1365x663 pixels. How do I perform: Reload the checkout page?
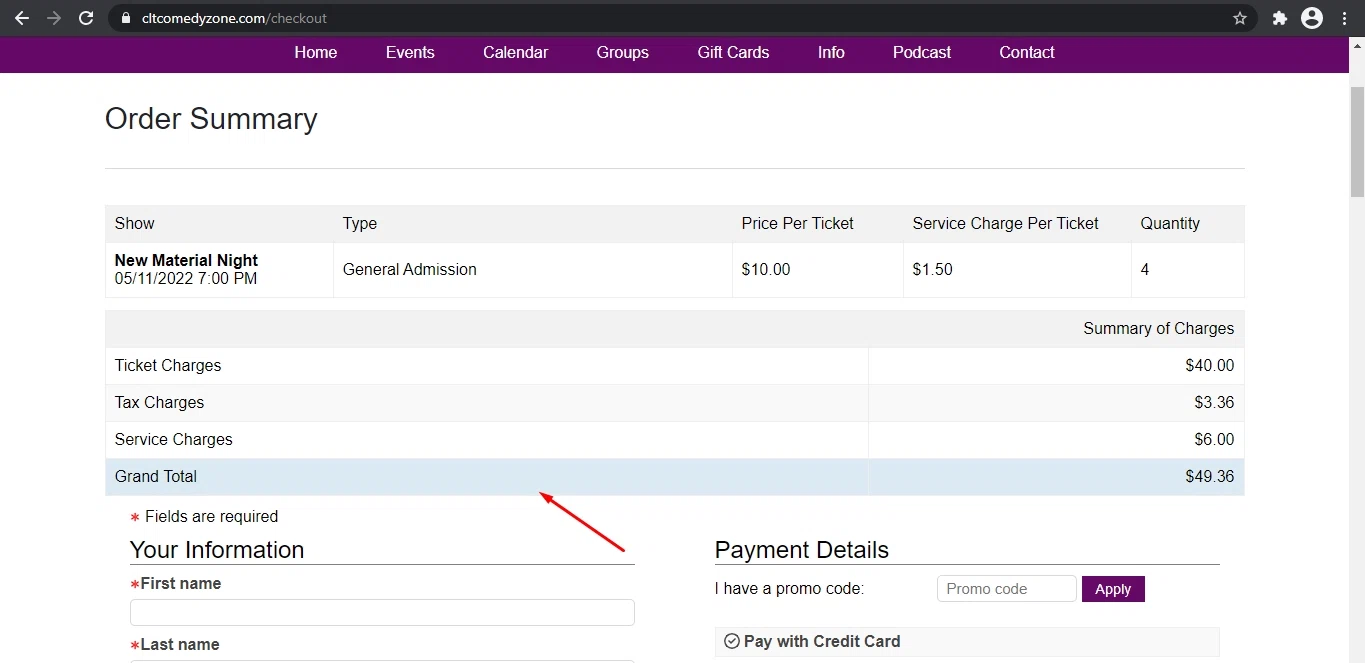[x=86, y=18]
